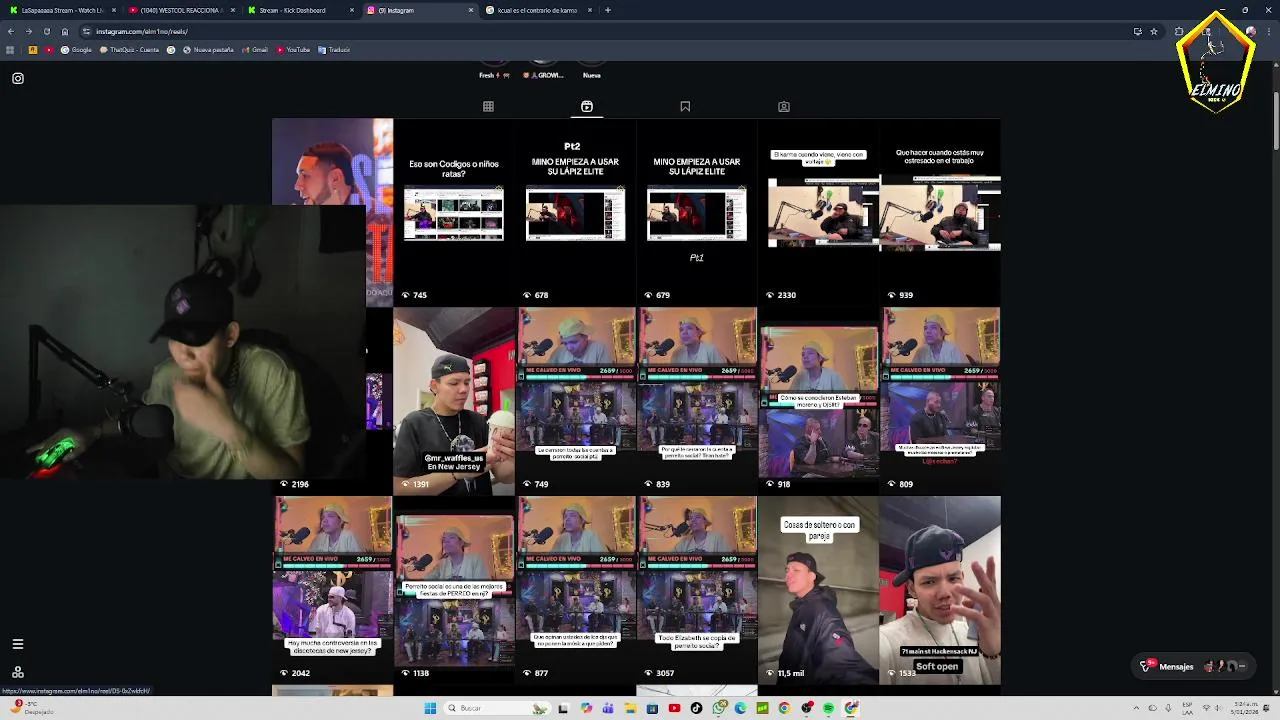Screen dimensions: 1280x720
Task: Open the reel with 918 views
Action: point(818,400)
